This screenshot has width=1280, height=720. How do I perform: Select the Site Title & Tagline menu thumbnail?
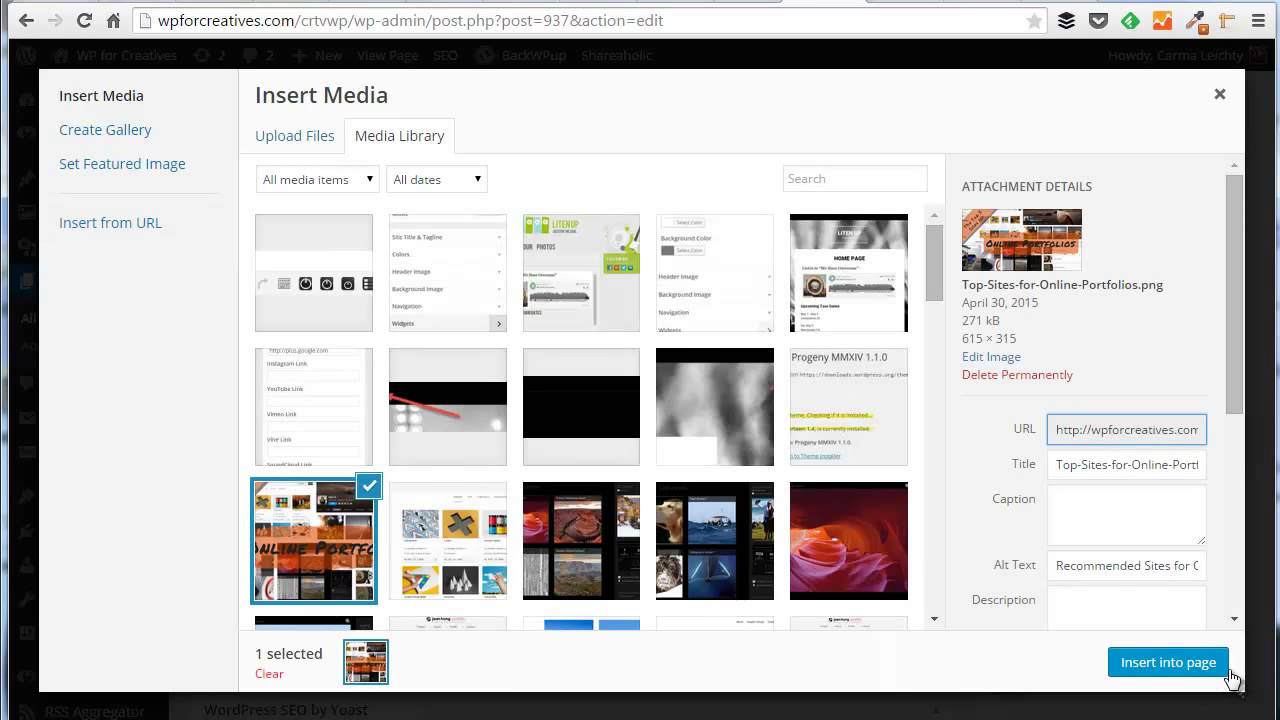pyautogui.click(x=447, y=273)
